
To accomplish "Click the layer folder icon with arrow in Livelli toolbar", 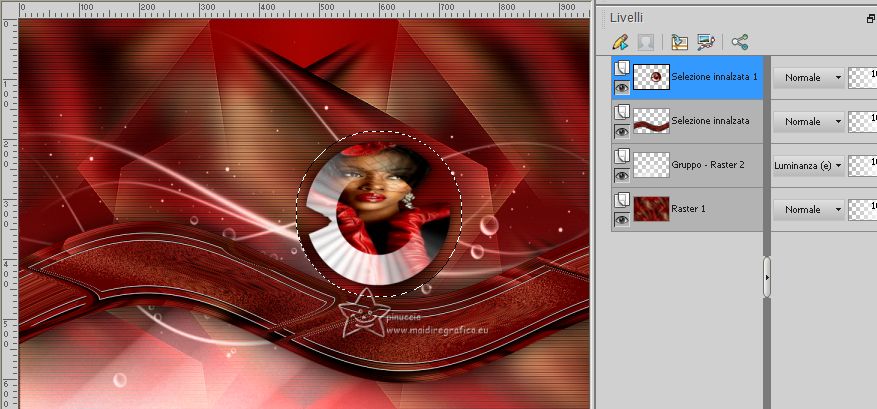I will click(679, 43).
